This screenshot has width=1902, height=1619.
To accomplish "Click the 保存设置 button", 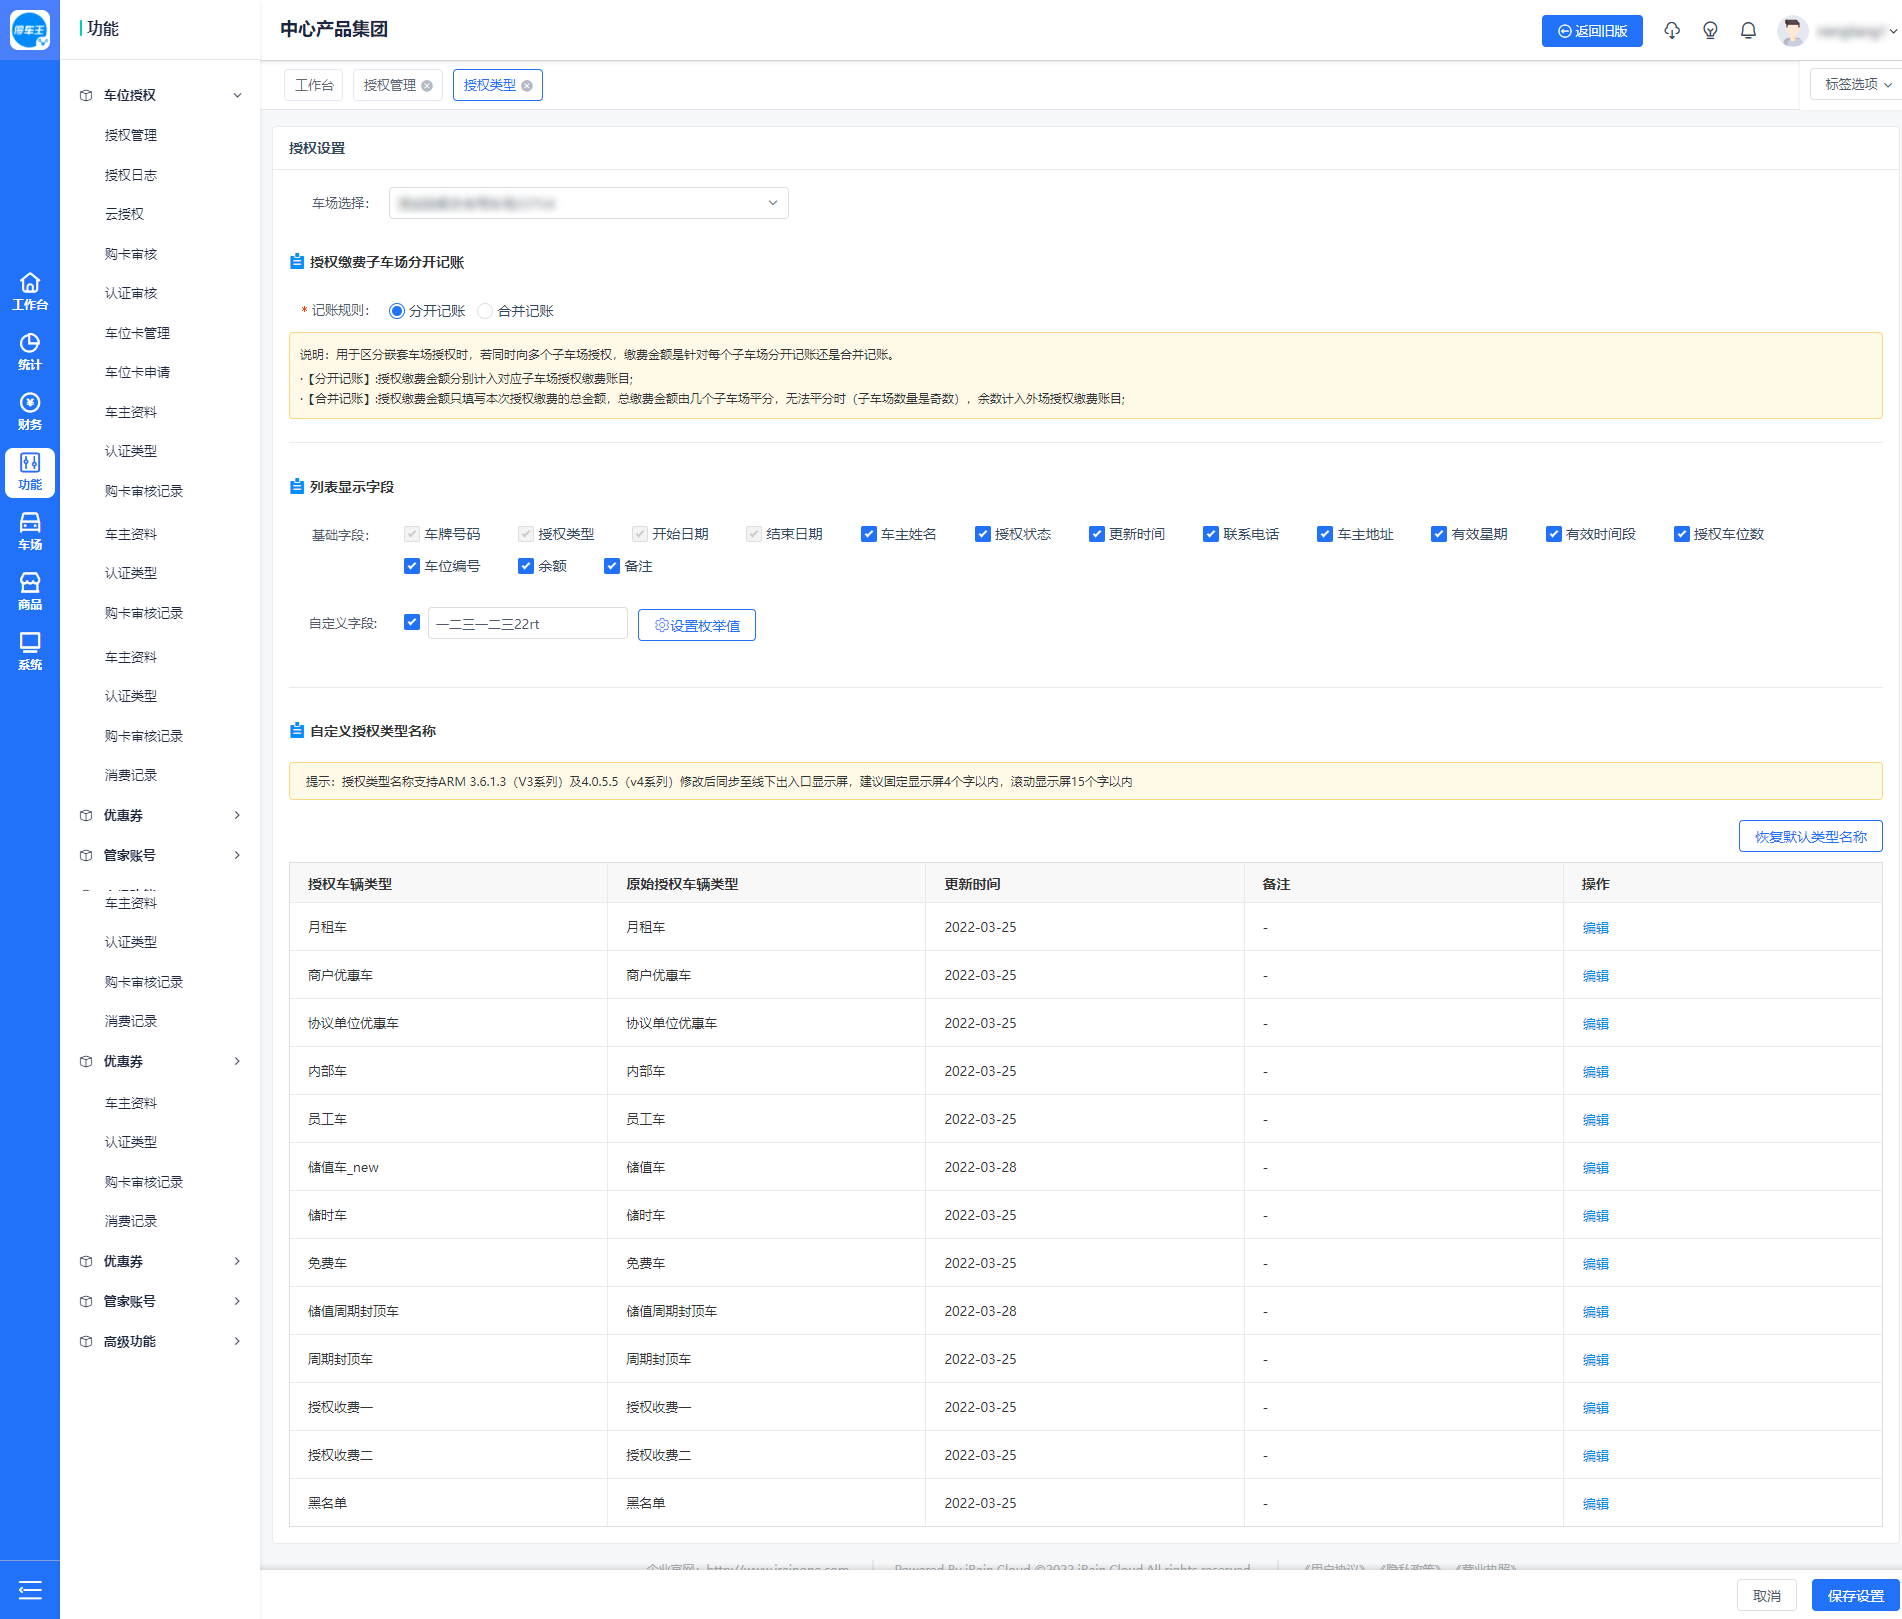I will (1855, 1595).
